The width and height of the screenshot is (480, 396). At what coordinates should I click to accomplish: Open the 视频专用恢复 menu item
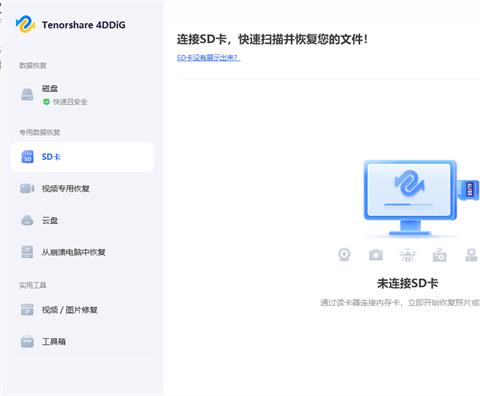coord(82,188)
